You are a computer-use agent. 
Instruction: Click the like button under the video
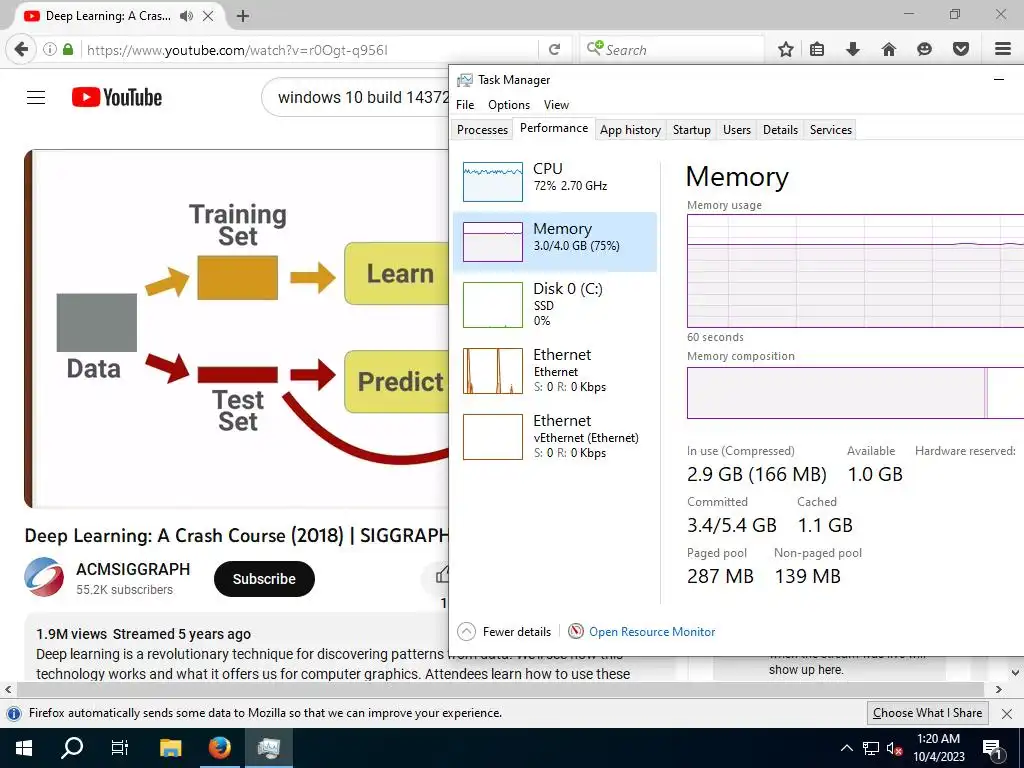pos(442,575)
